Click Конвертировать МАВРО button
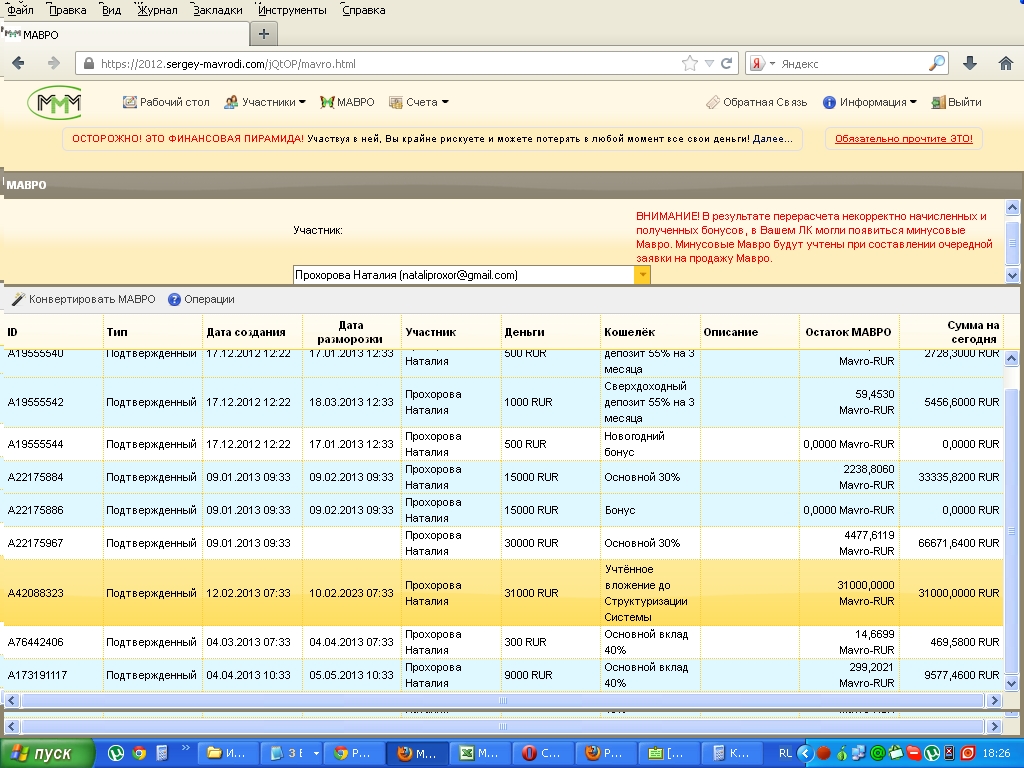This screenshot has width=1024, height=768. [x=84, y=299]
